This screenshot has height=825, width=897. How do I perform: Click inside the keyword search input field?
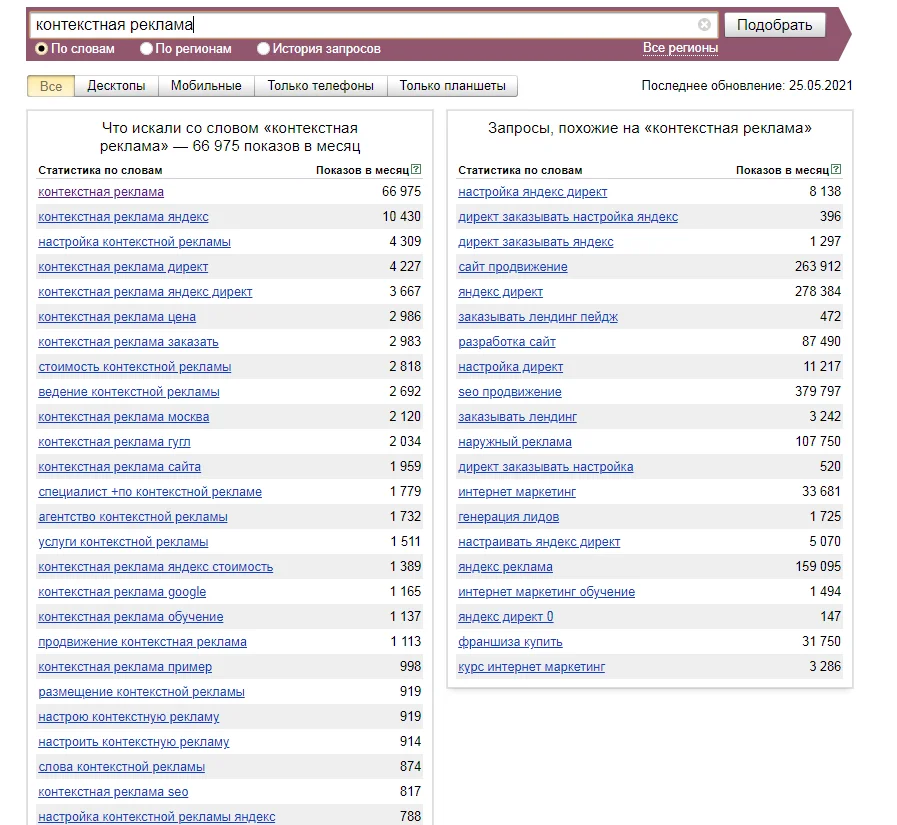click(x=300, y=24)
